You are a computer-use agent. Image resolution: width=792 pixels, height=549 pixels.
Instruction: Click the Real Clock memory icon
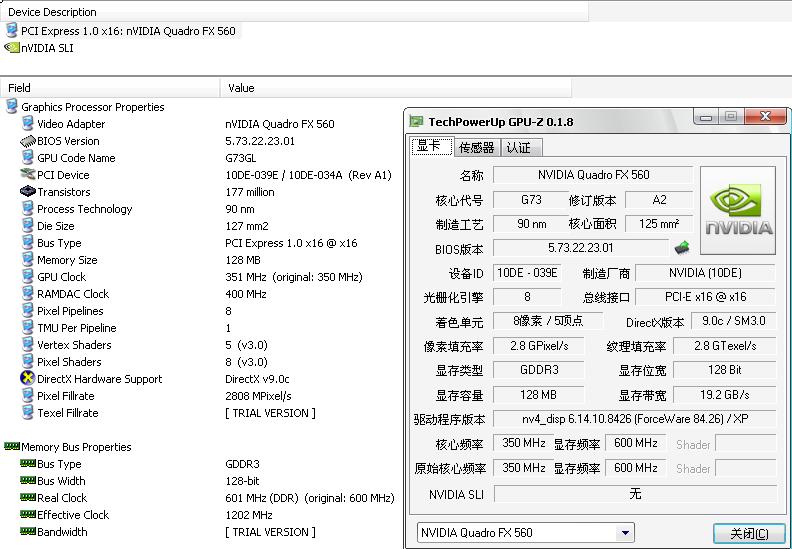click(28, 497)
